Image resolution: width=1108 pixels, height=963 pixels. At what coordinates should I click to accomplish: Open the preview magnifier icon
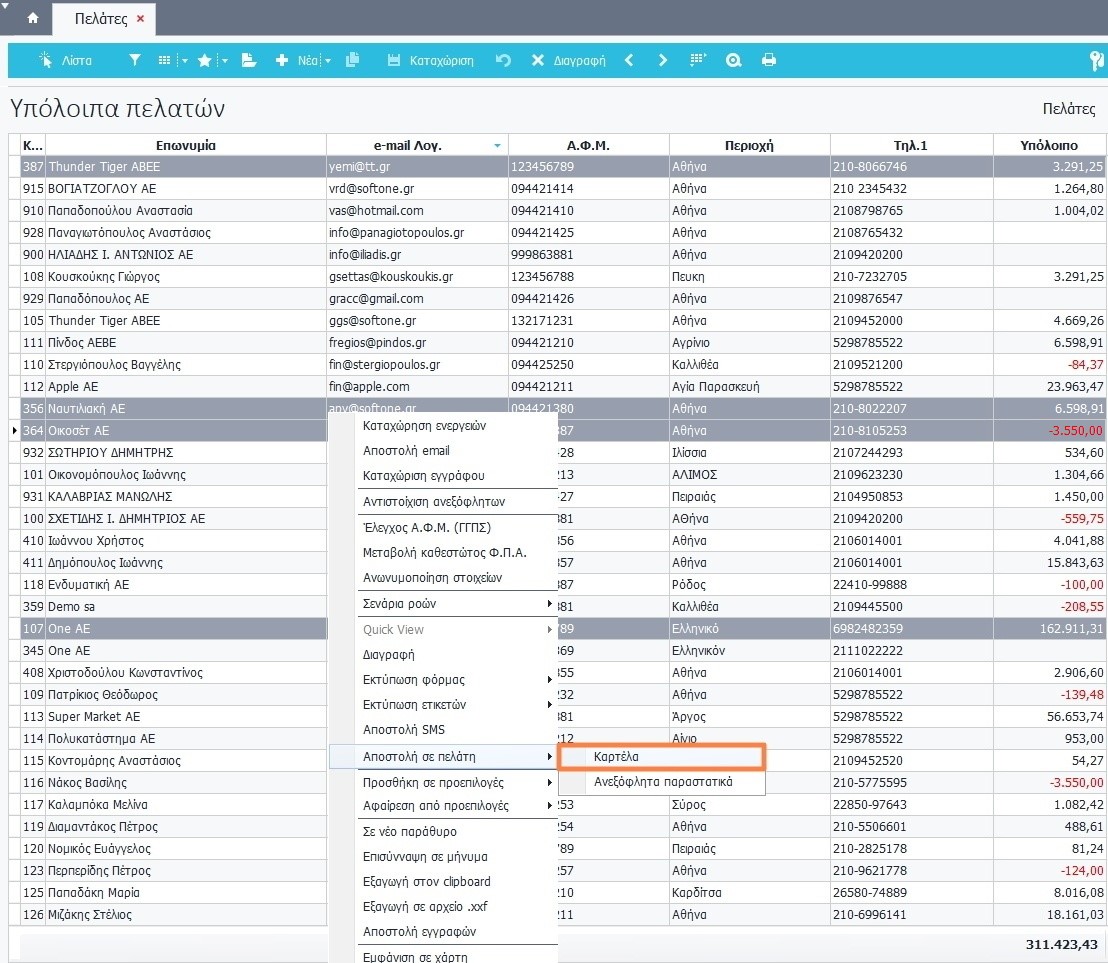(734, 60)
